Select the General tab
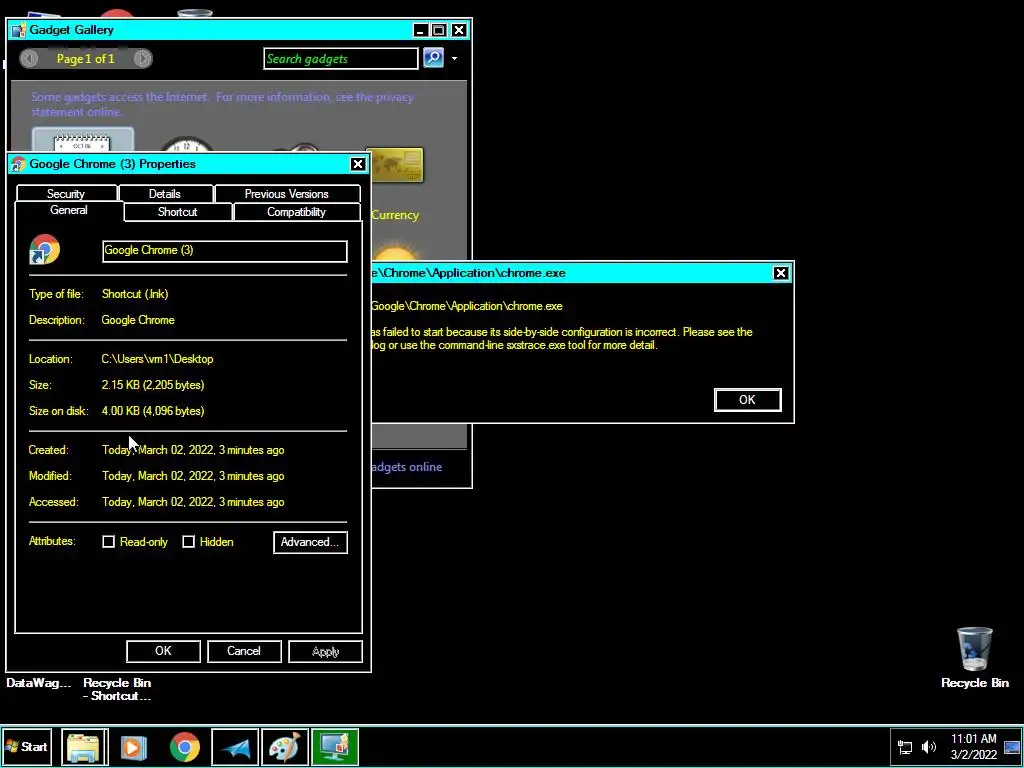The image size is (1024, 768). (x=69, y=210)
